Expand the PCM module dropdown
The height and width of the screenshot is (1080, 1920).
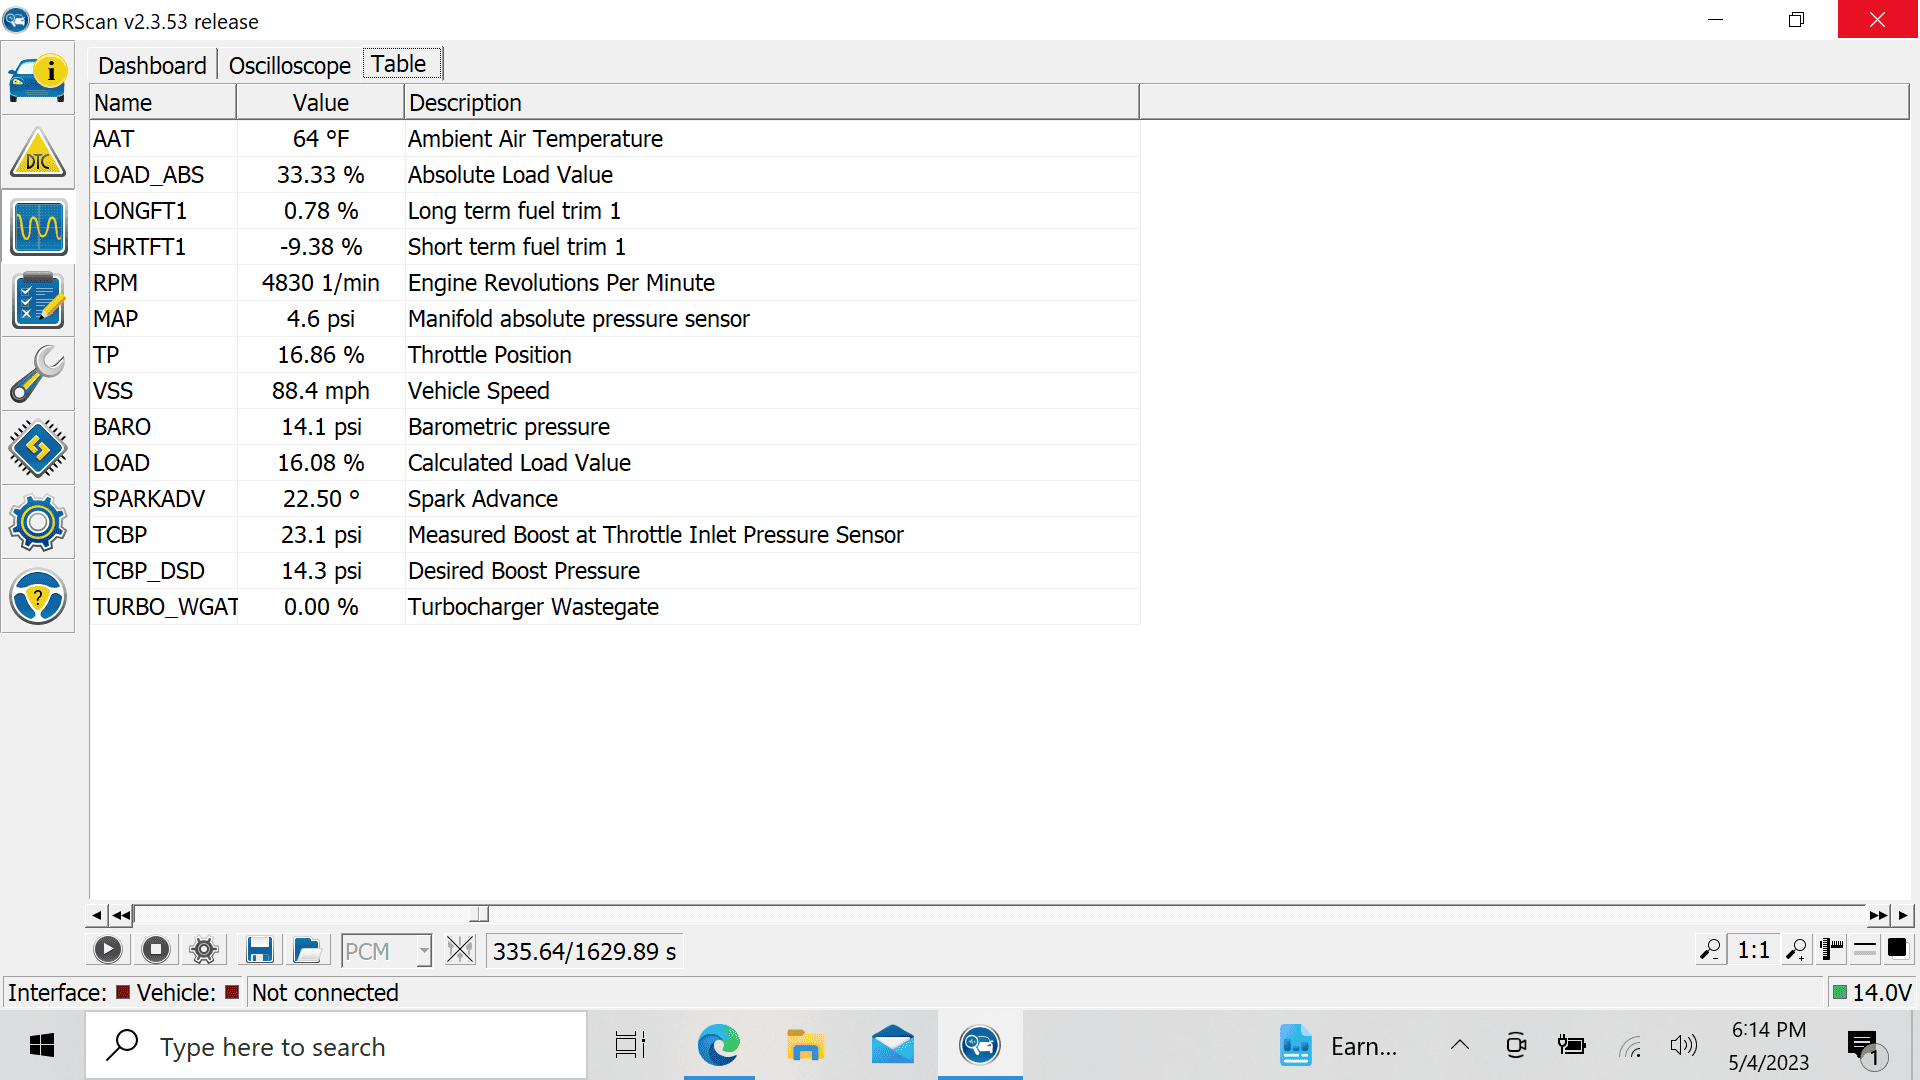point(424,951)
